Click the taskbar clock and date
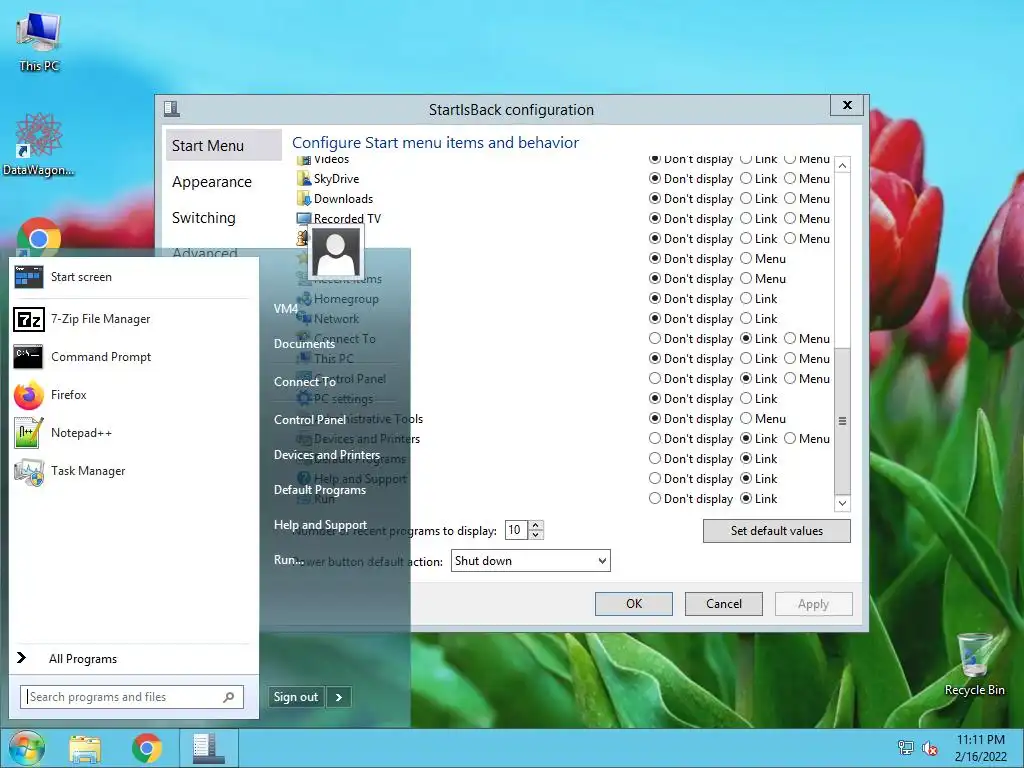This screenshot has height=768, width=1024. 980,748
